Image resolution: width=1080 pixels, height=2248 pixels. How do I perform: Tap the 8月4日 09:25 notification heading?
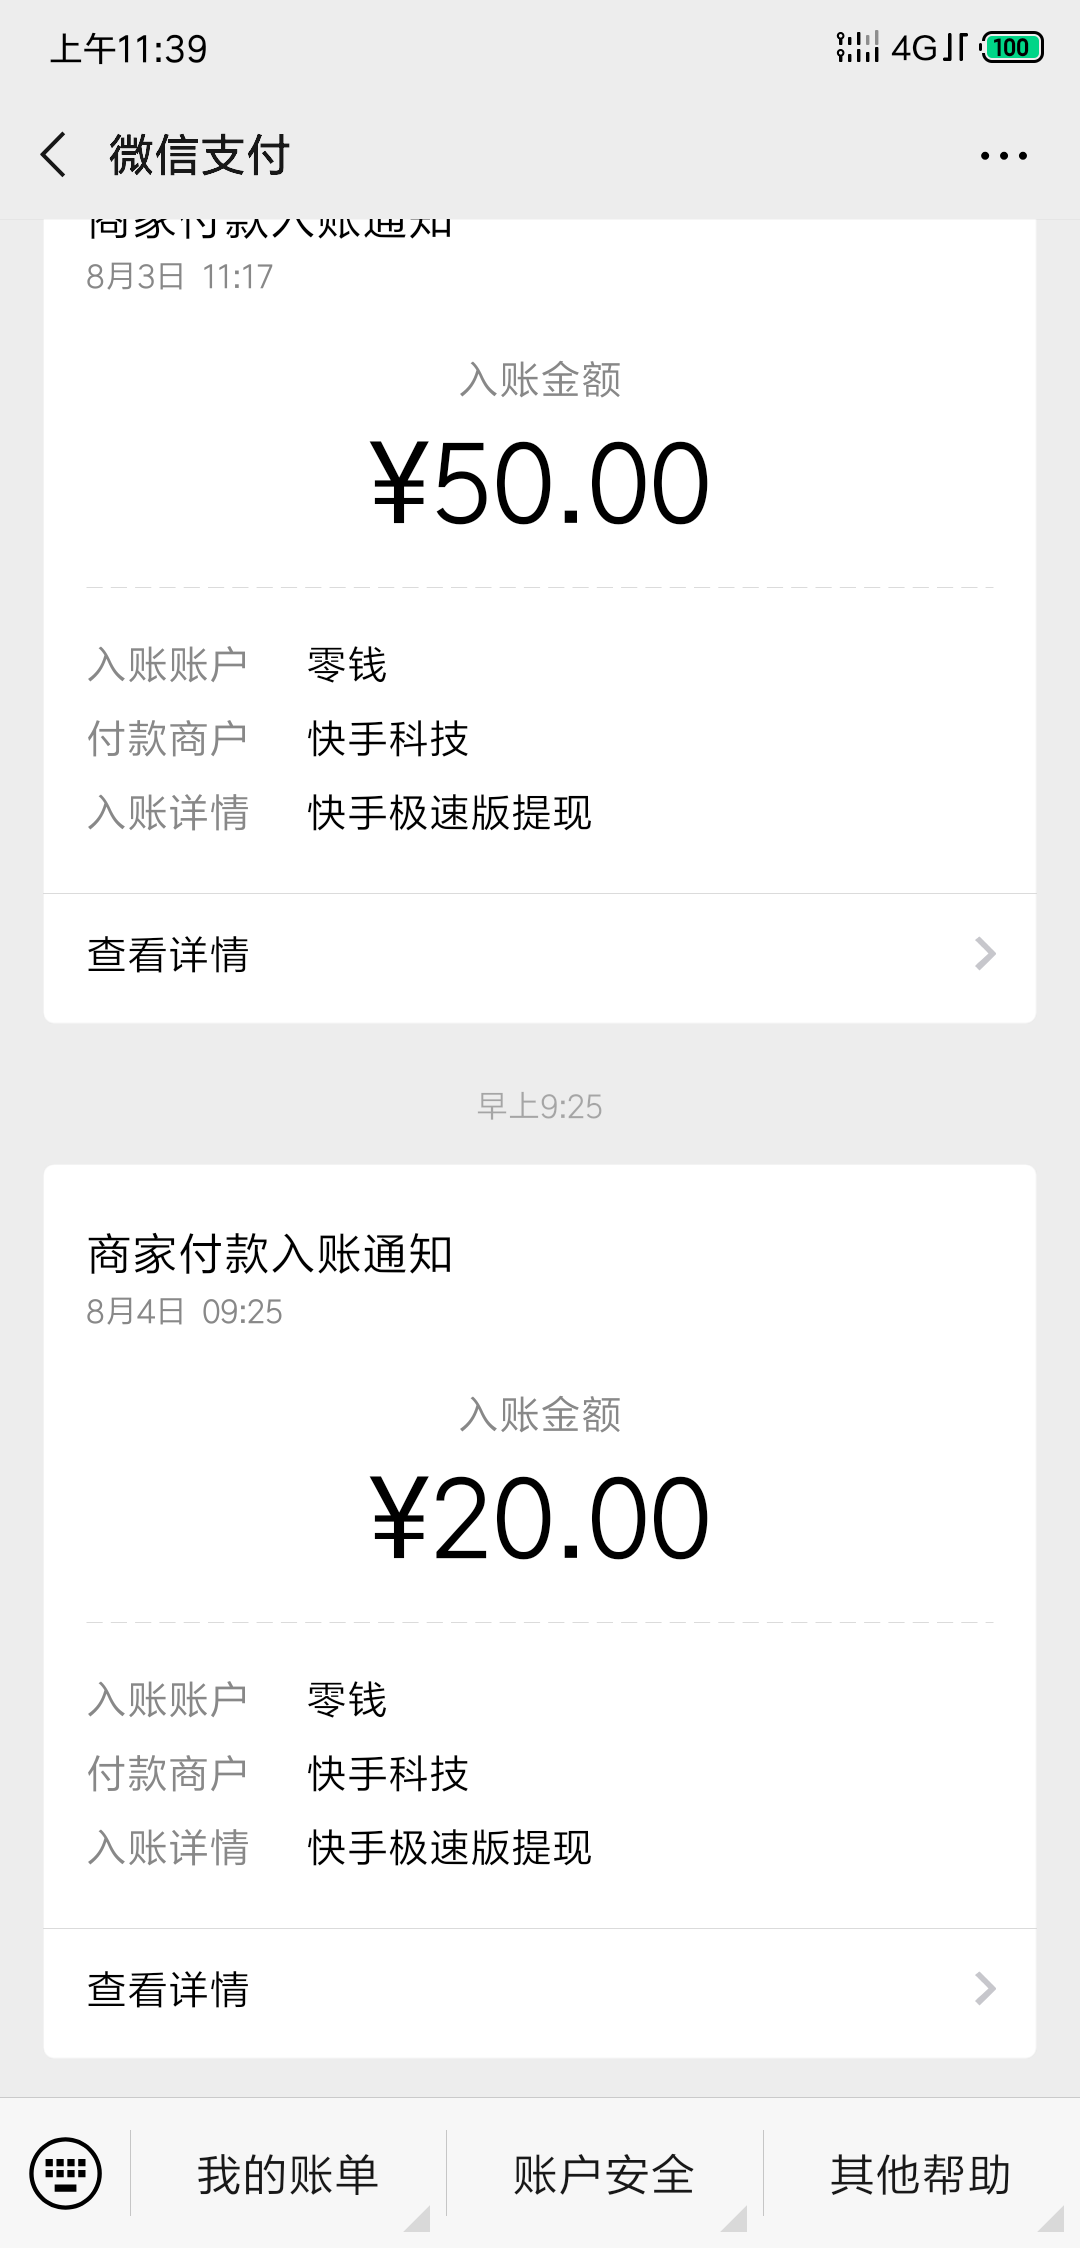click(x=270, y=1255)
